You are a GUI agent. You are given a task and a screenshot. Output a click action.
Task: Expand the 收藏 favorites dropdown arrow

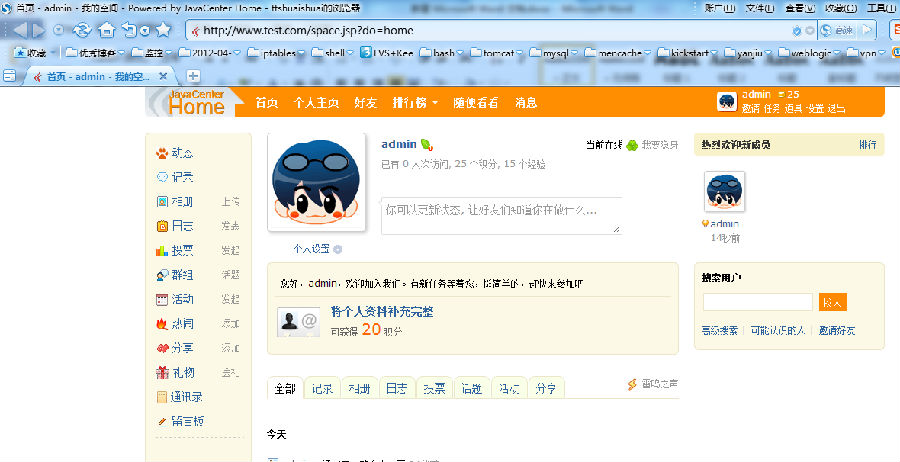[x=53, y=53]
